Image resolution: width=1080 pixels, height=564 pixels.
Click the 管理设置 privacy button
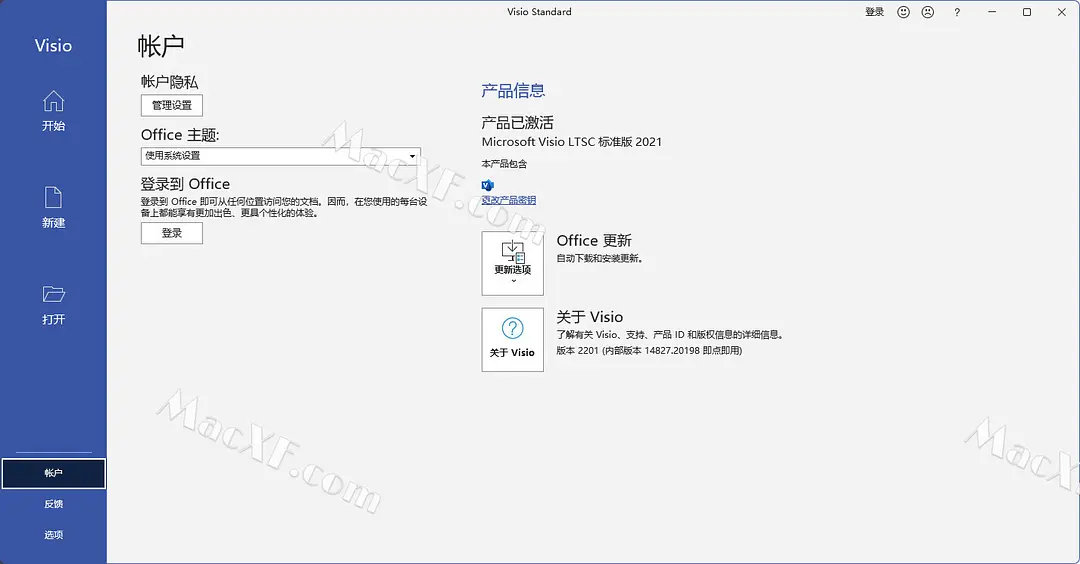pyautogui.click(x=172, y=105)
